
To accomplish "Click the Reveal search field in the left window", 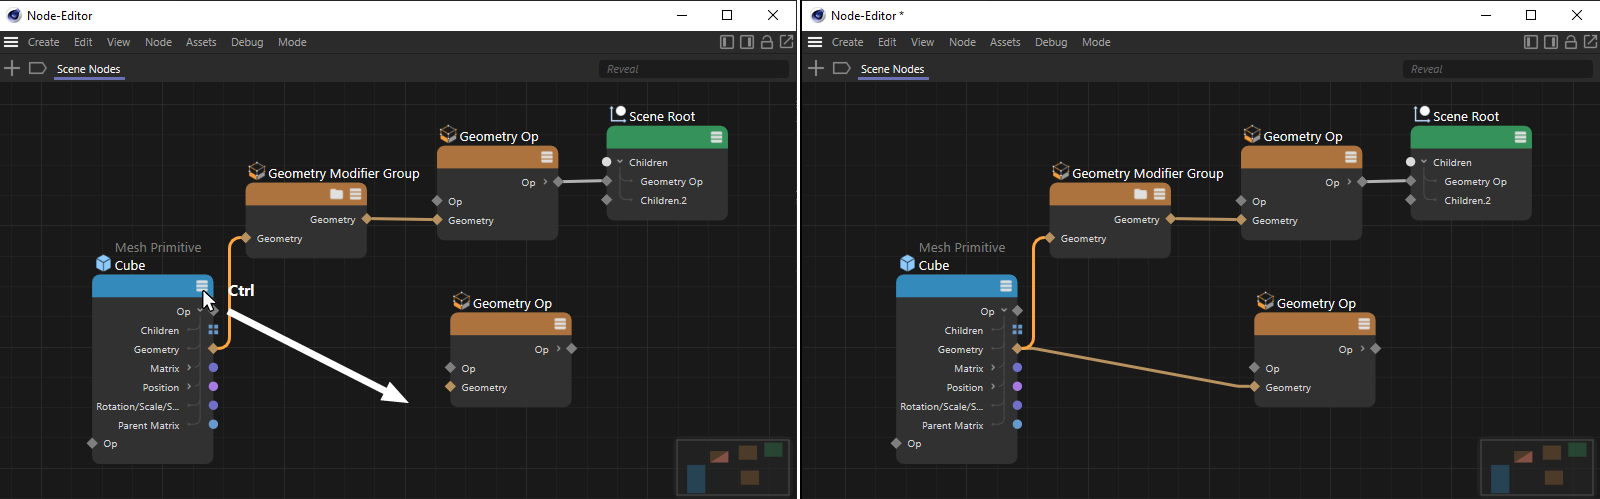I will 693,69.
